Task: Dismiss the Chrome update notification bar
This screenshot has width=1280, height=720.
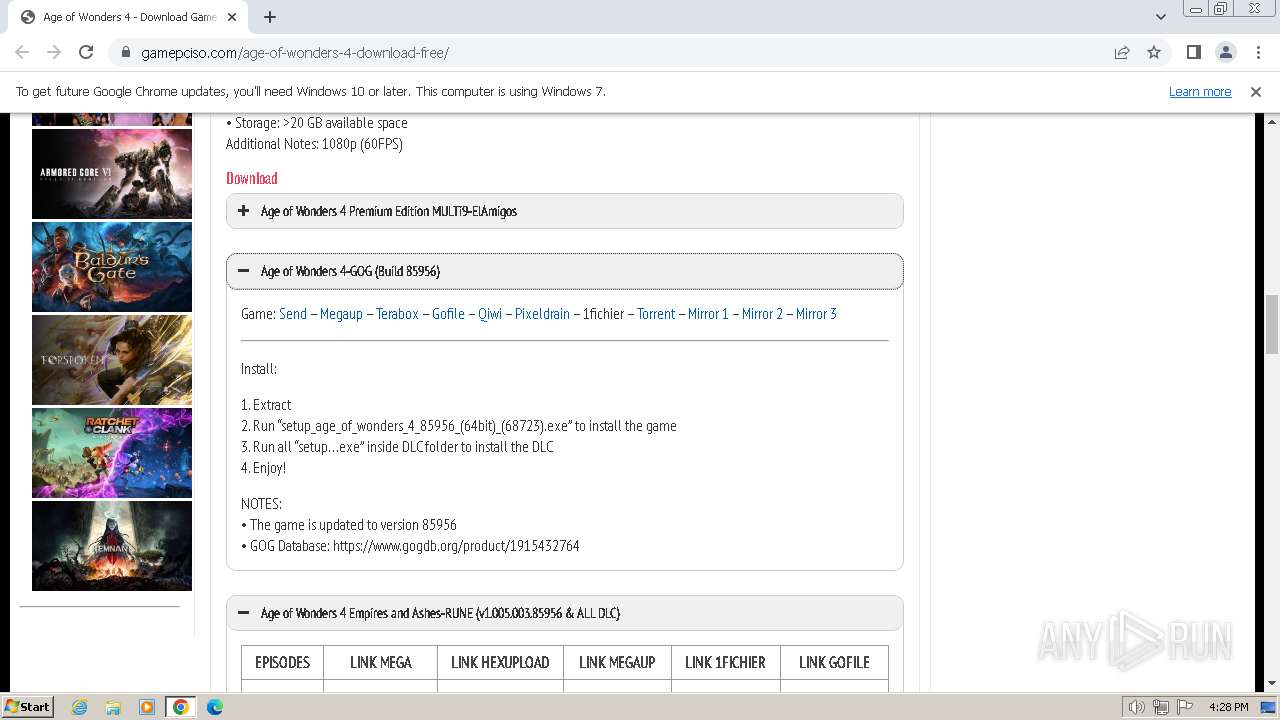Action: pyautogui.click(x=1256, y=91)
